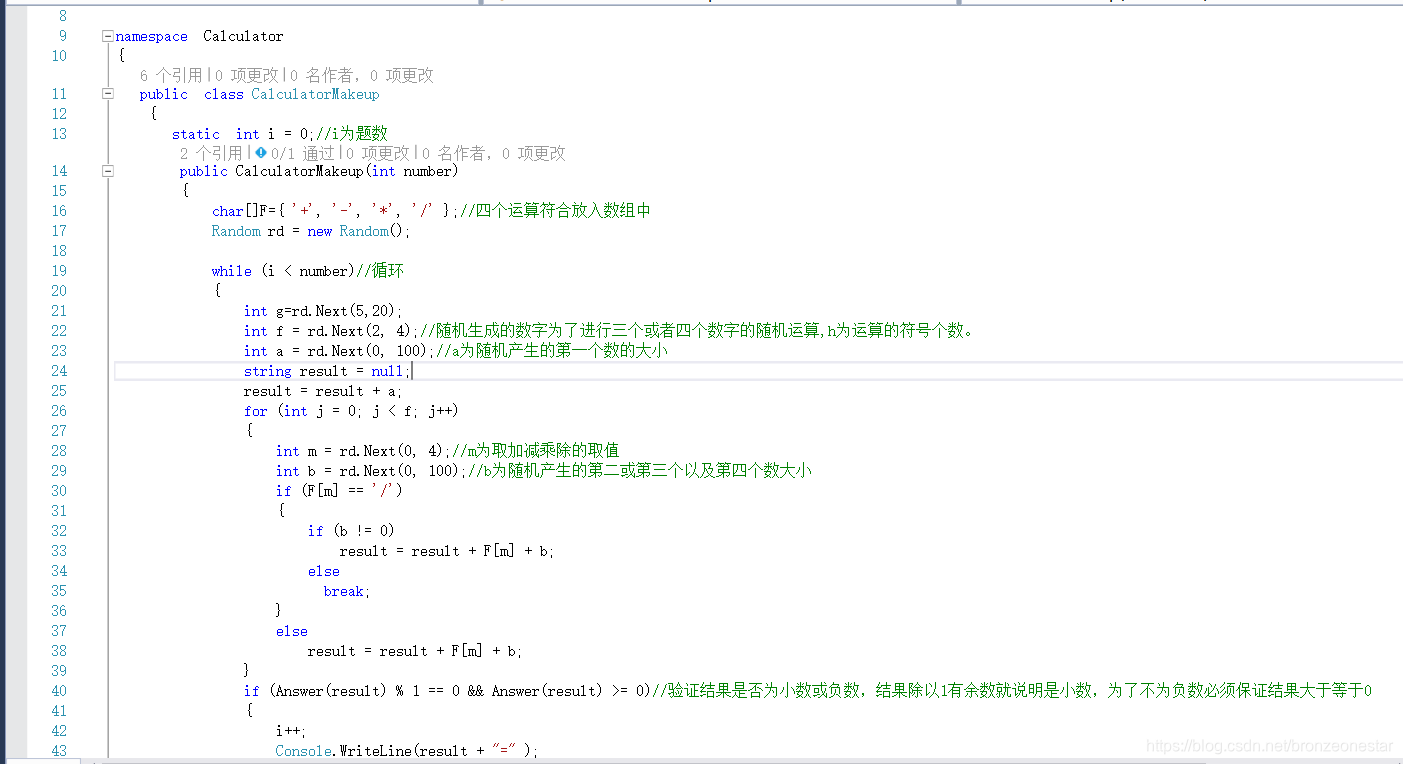Click the comment '//m为取加减乘除的取值'
The height and width of the screenshot is (764, 1403).
coord(536,451)
